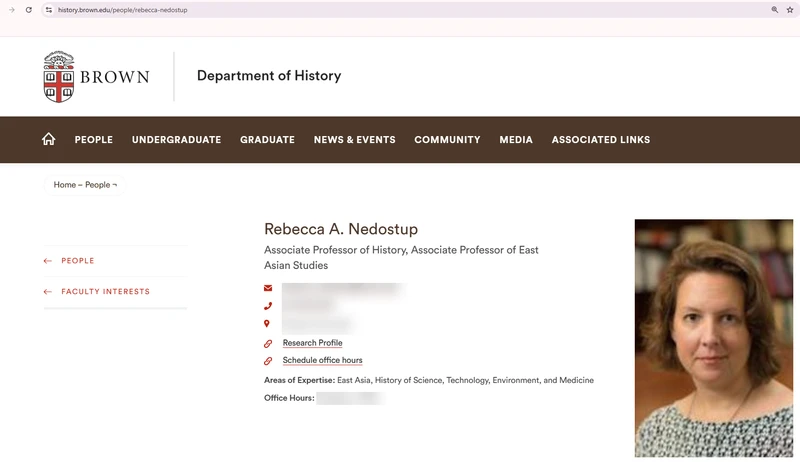Click the Associate Professor of History title text
800x462 pixels.
[x=401, y=258]
